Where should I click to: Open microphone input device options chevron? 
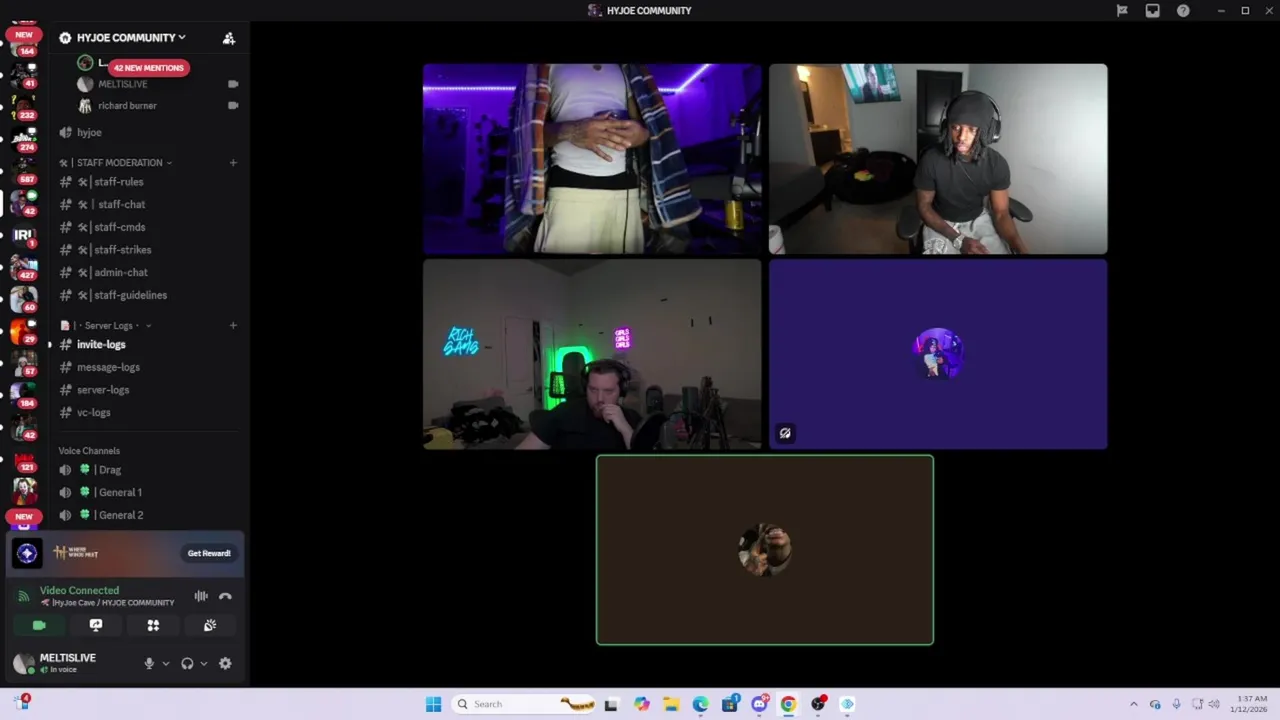pyautogui.click(x=166, y=663)
